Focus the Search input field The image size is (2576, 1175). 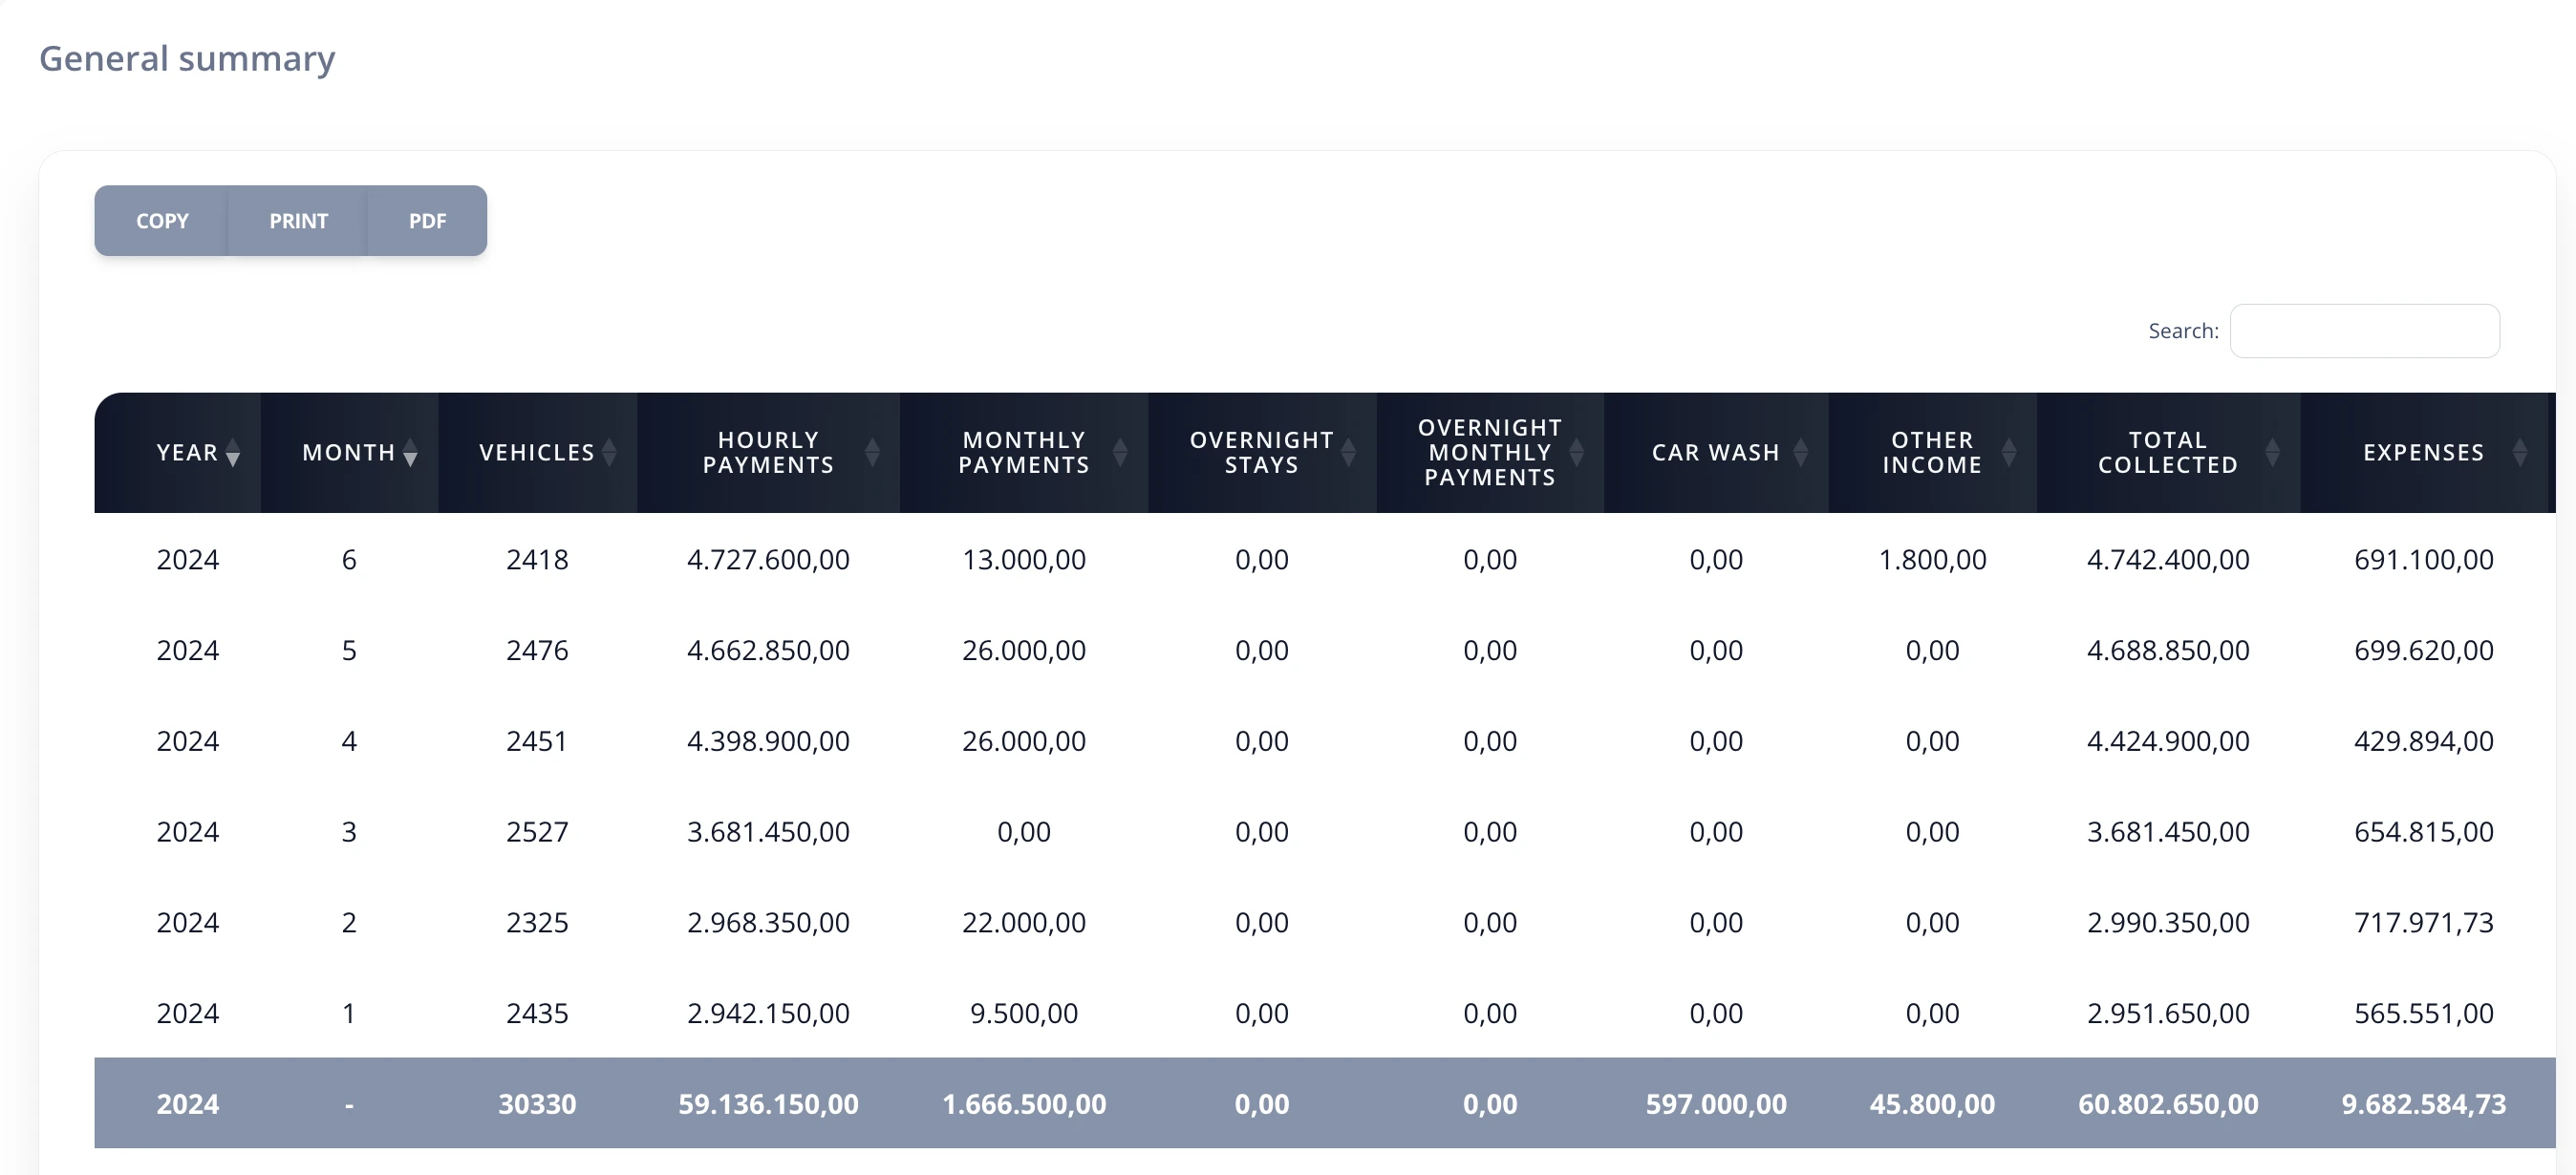tap(2364, 331)
